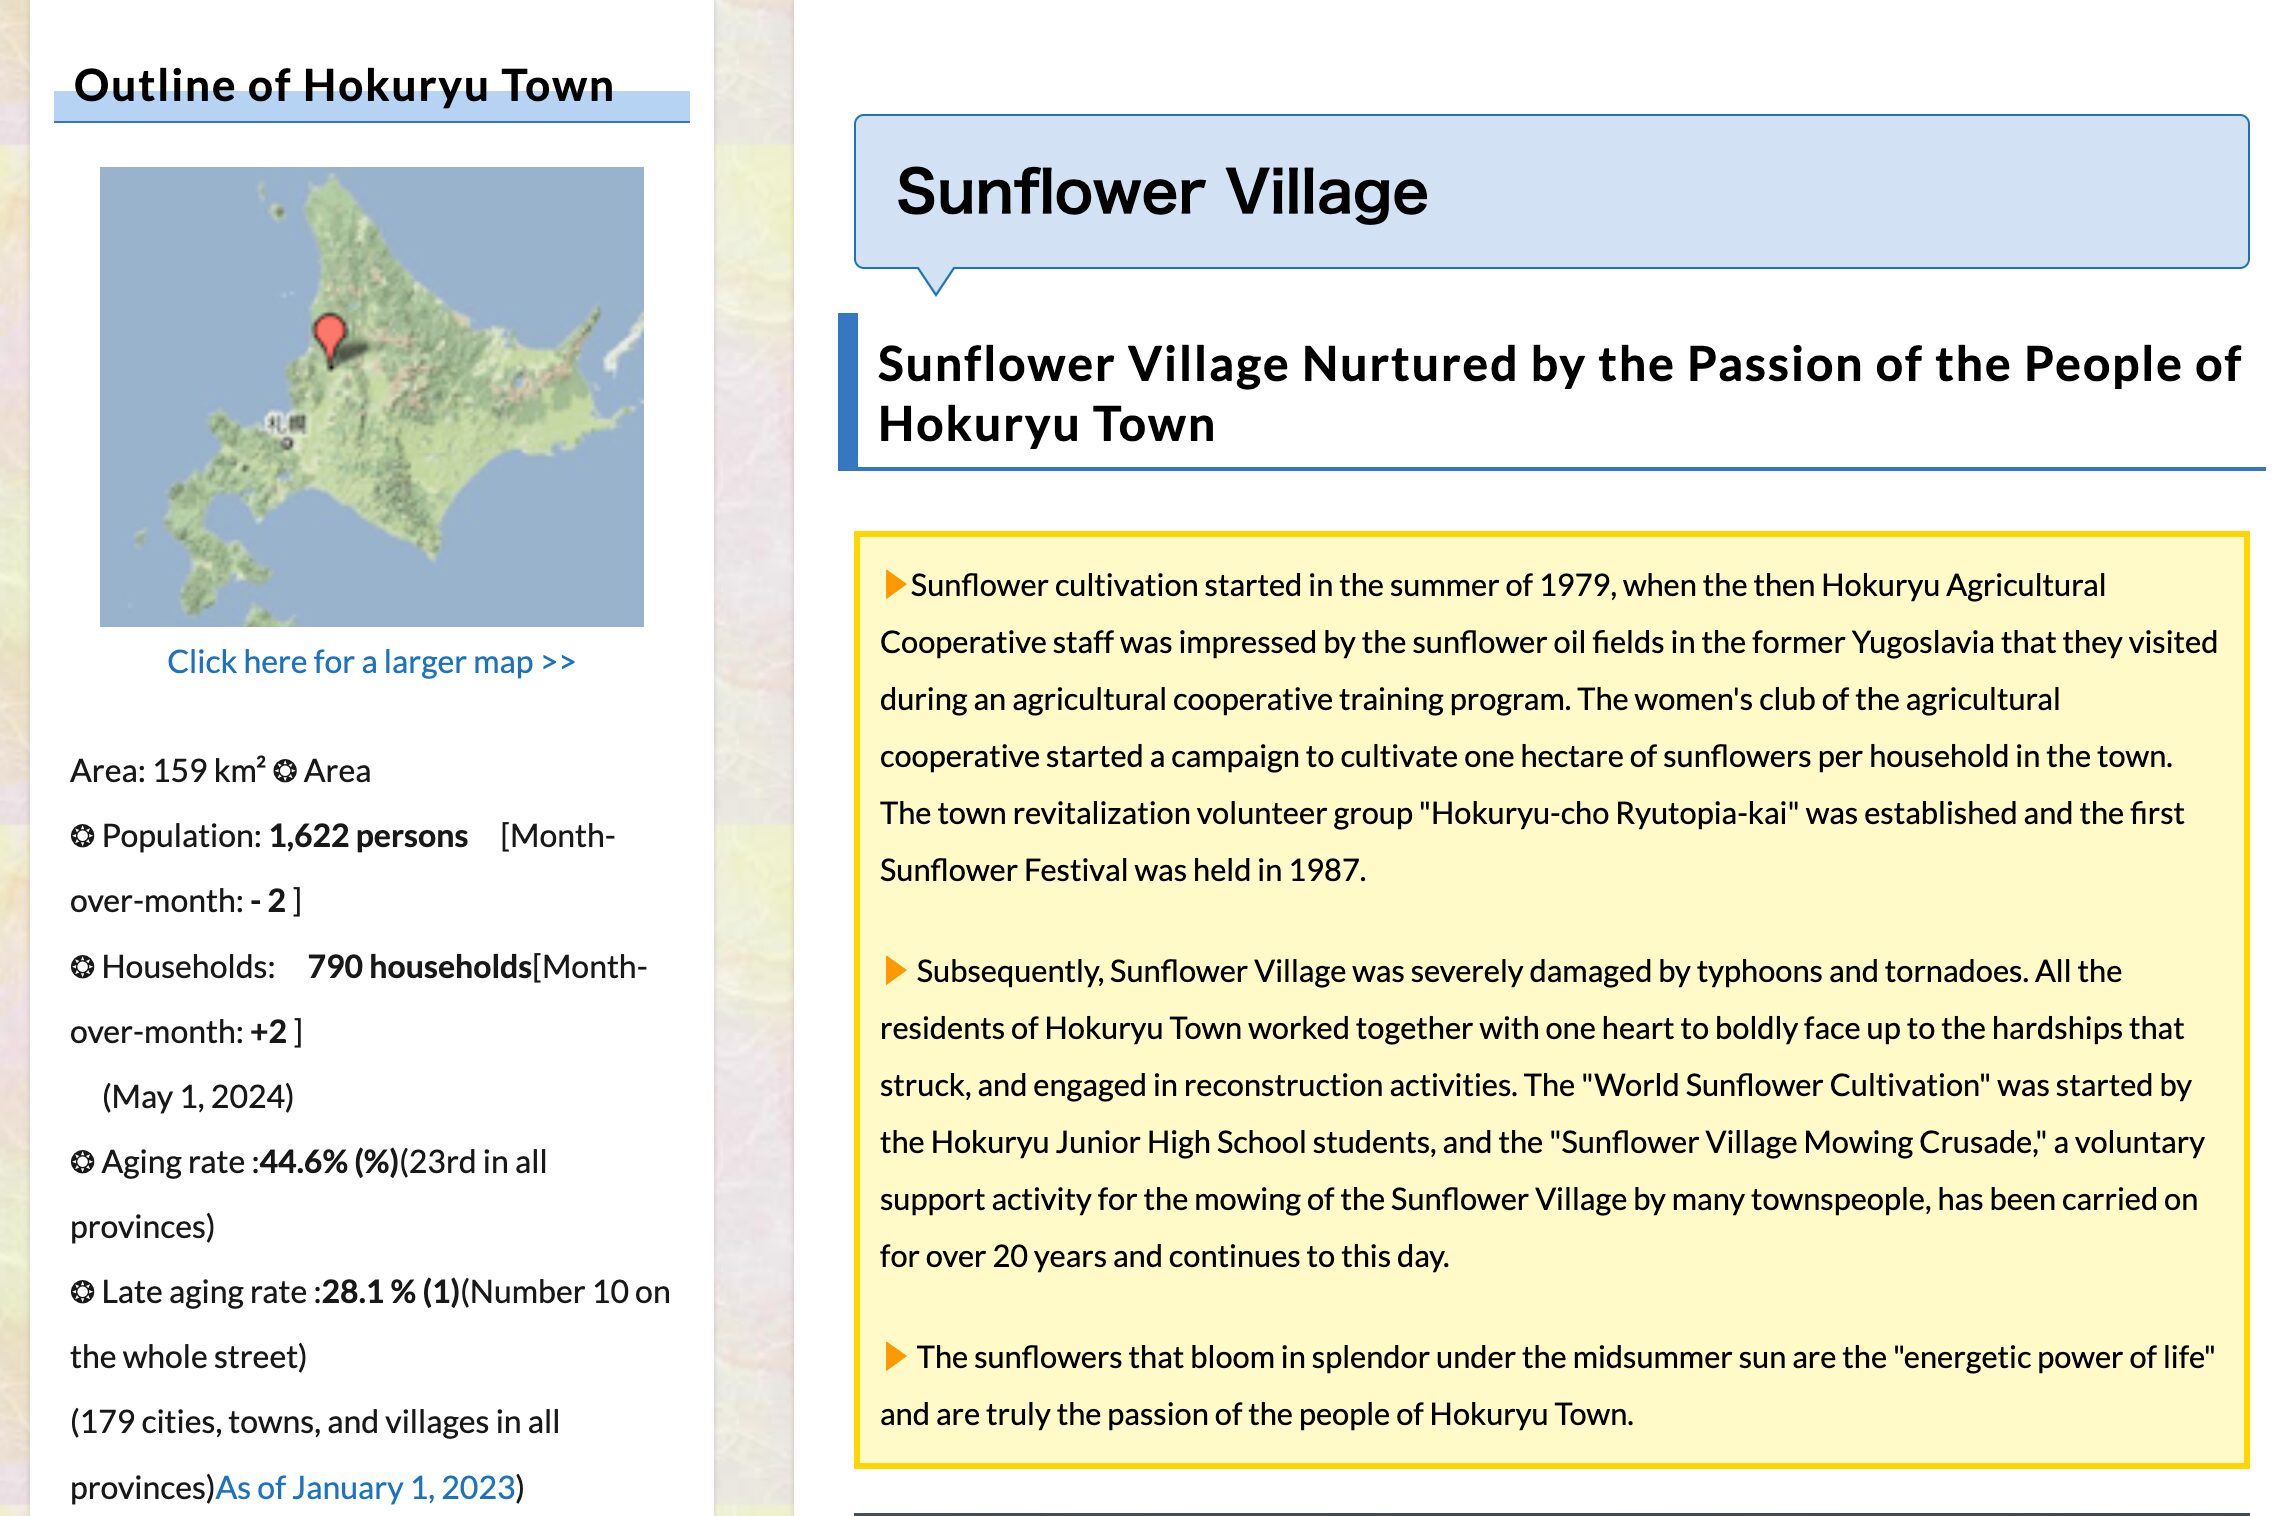2278x1516 pixels.
Task: Open 'Click here for a larger map' link
Action: 371,662
